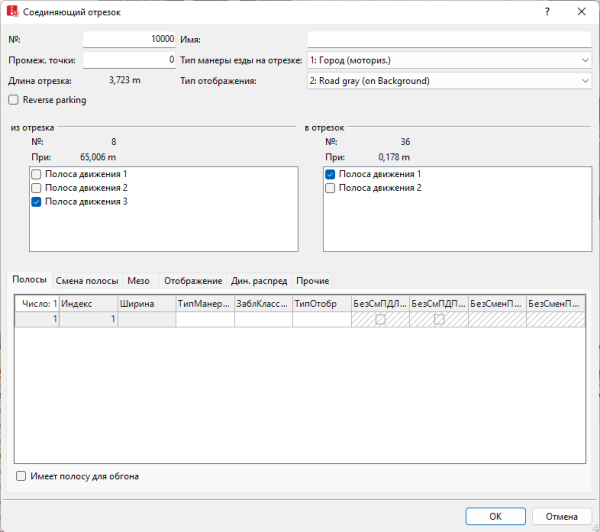The width and height of the screenshot is (600, 532).
Task: Click the № number field showing 10000
Action: [129, 39]
